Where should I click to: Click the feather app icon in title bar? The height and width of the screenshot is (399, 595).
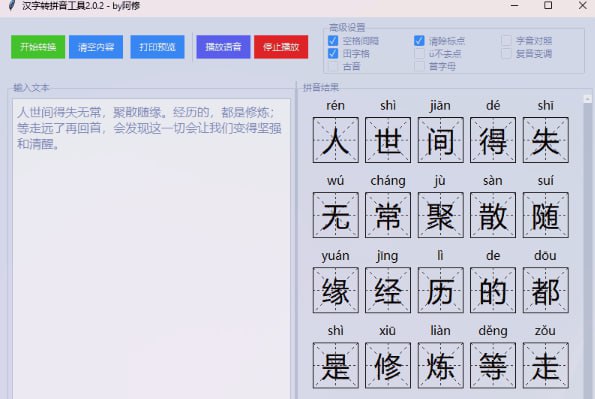coord(12,5)
